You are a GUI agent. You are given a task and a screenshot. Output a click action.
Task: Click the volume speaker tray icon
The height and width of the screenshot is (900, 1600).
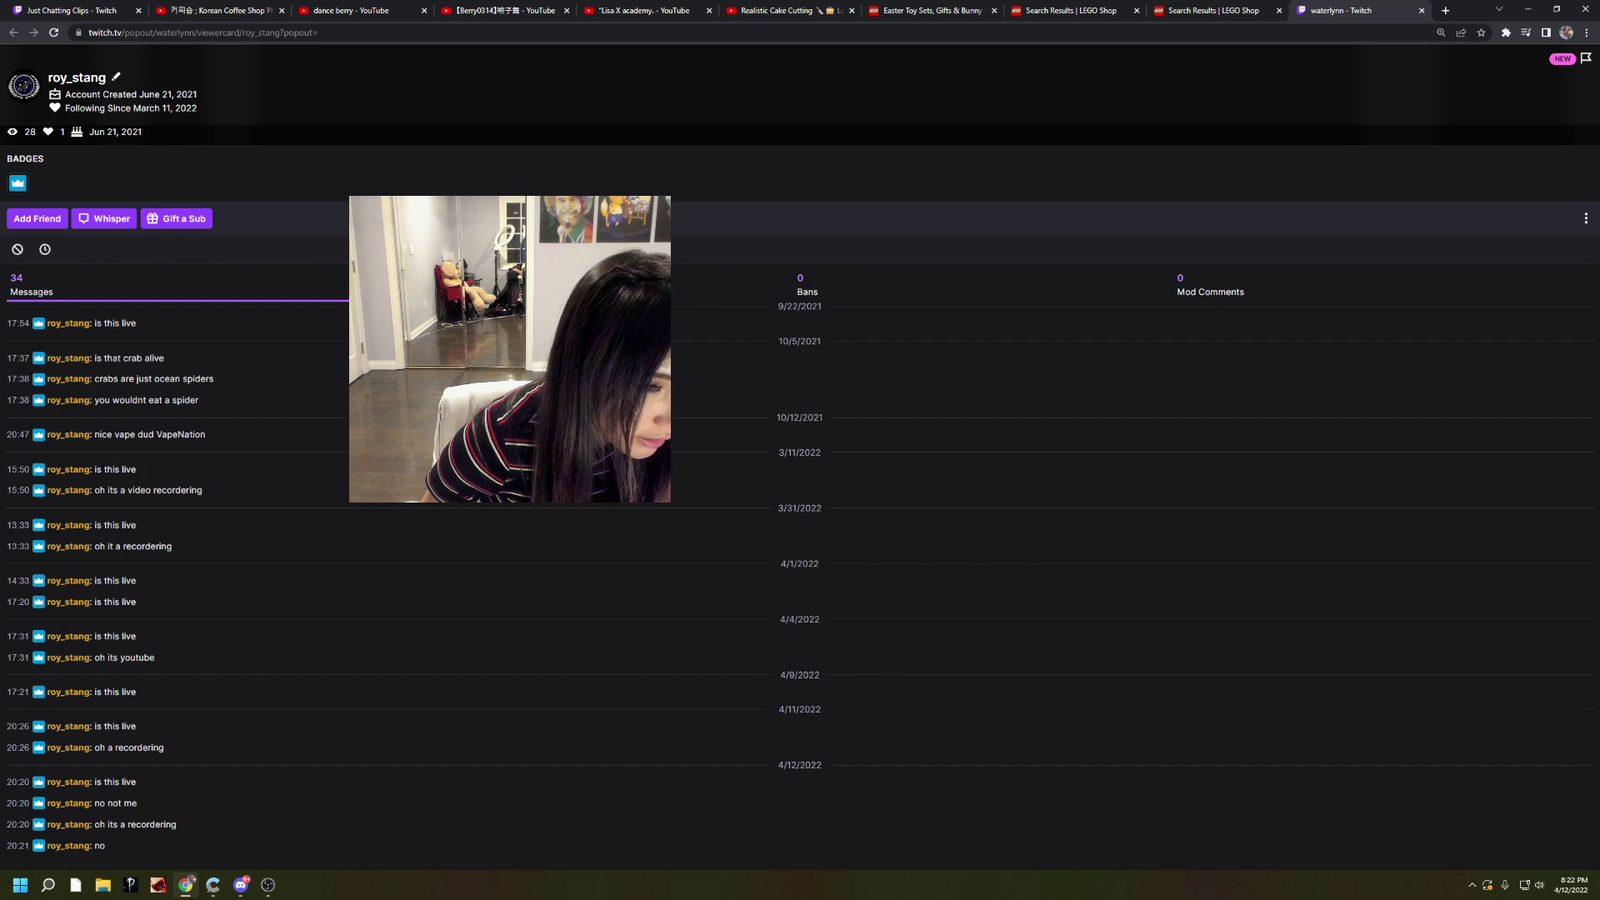click(x=1540, y=885)
